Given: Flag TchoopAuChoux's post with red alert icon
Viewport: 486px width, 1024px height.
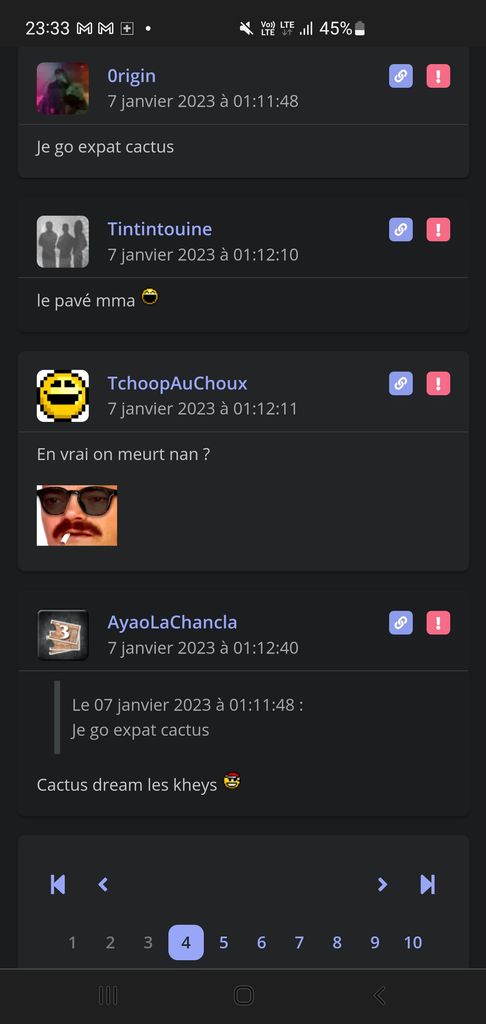Looking at the screenshot, I should 438,383.
